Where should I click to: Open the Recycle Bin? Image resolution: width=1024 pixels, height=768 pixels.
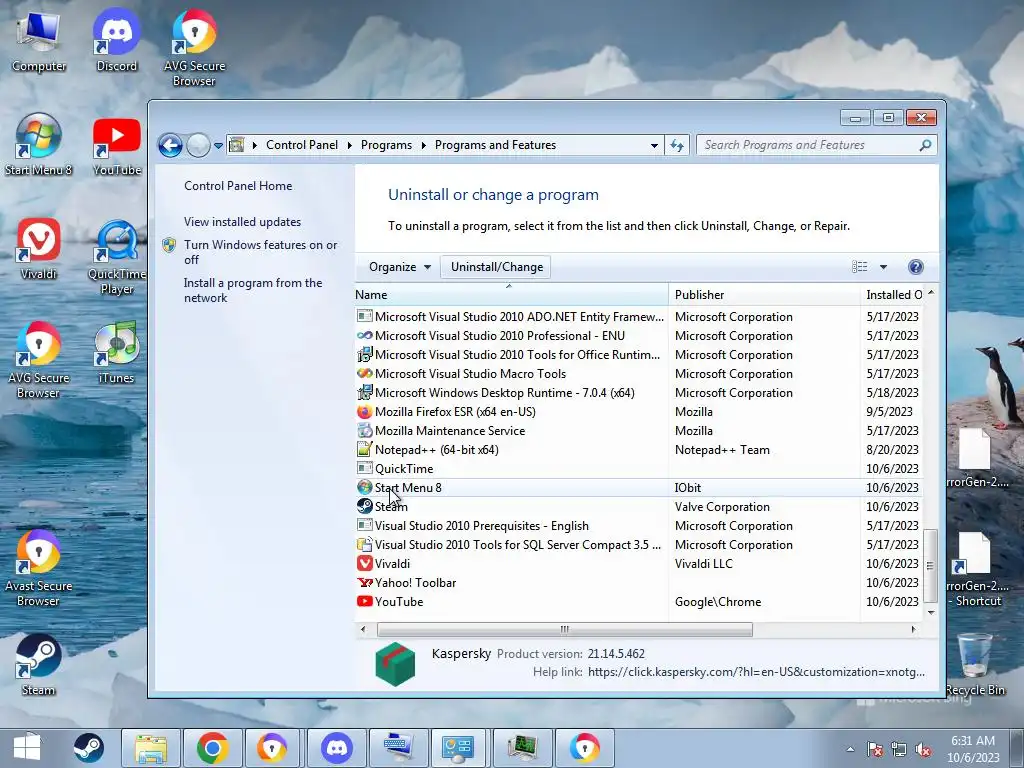(974, 665)
